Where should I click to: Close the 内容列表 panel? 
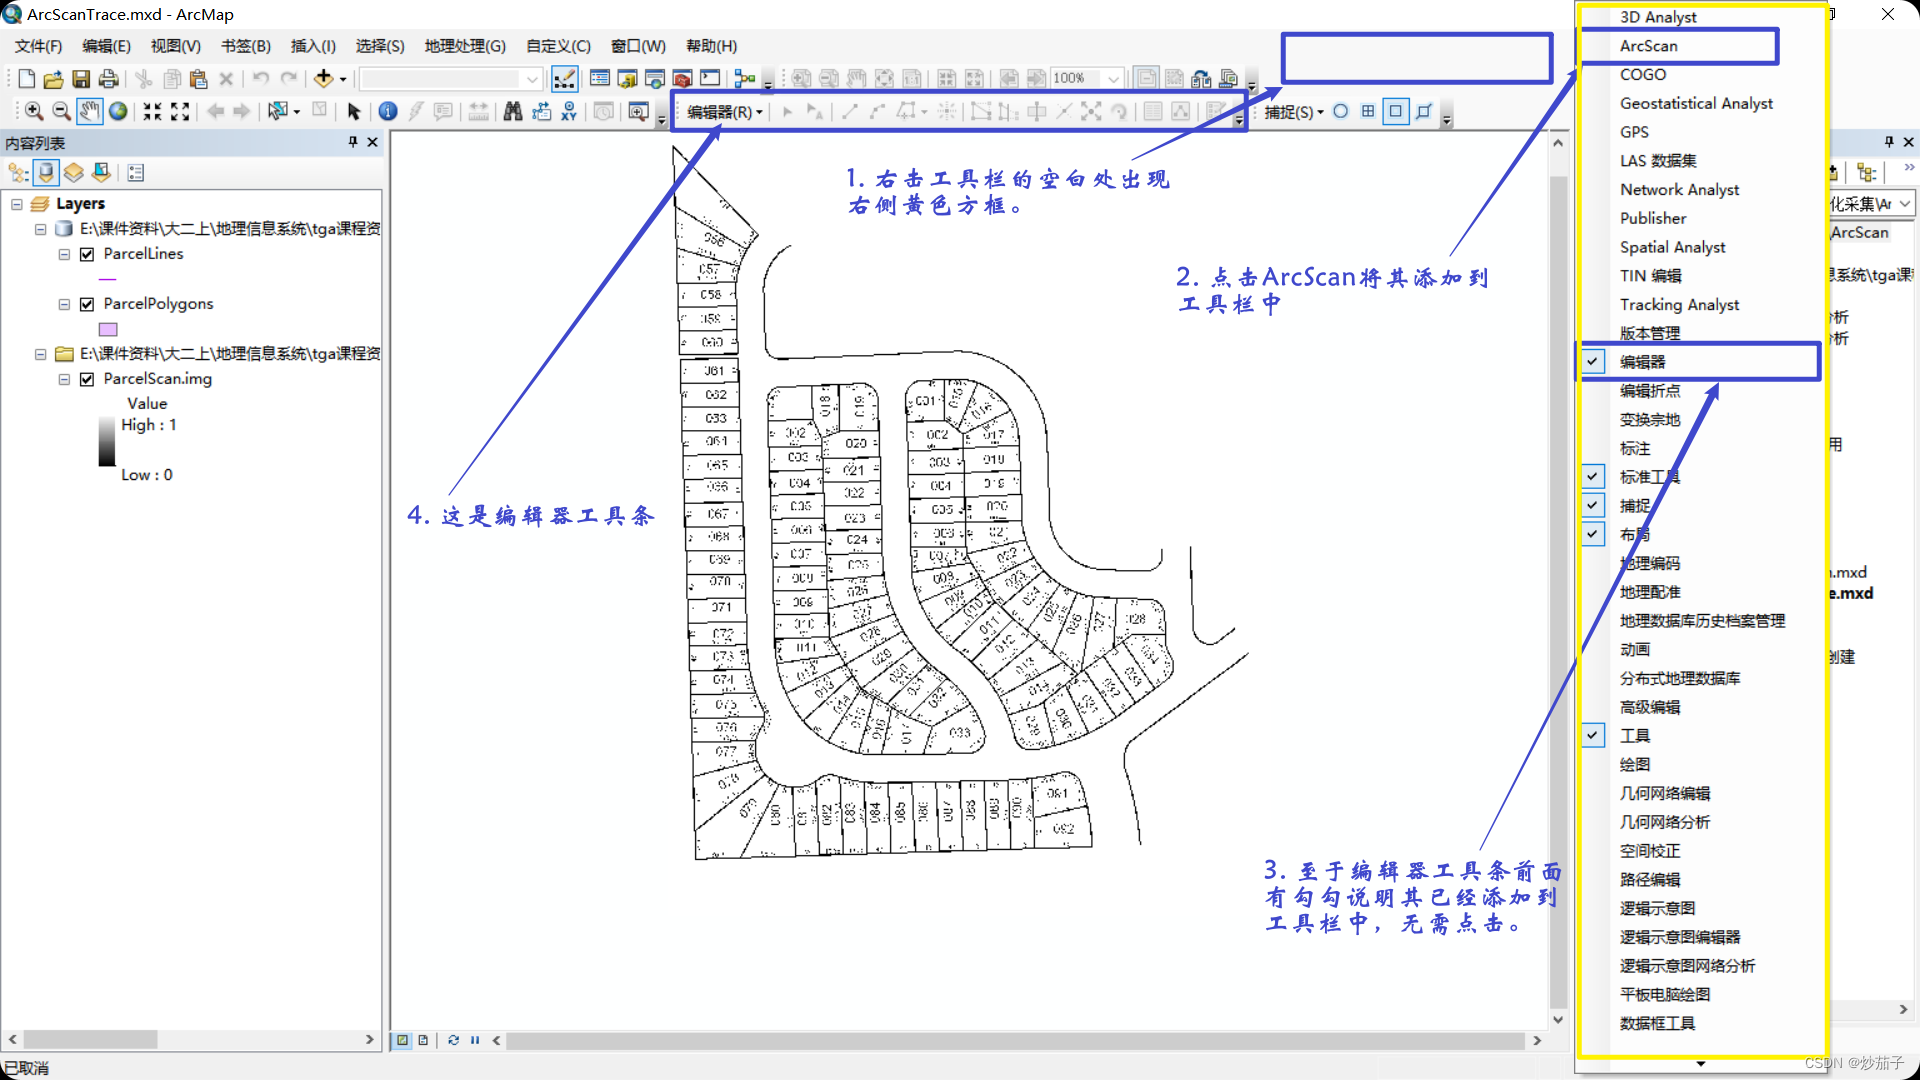[373, 142]
